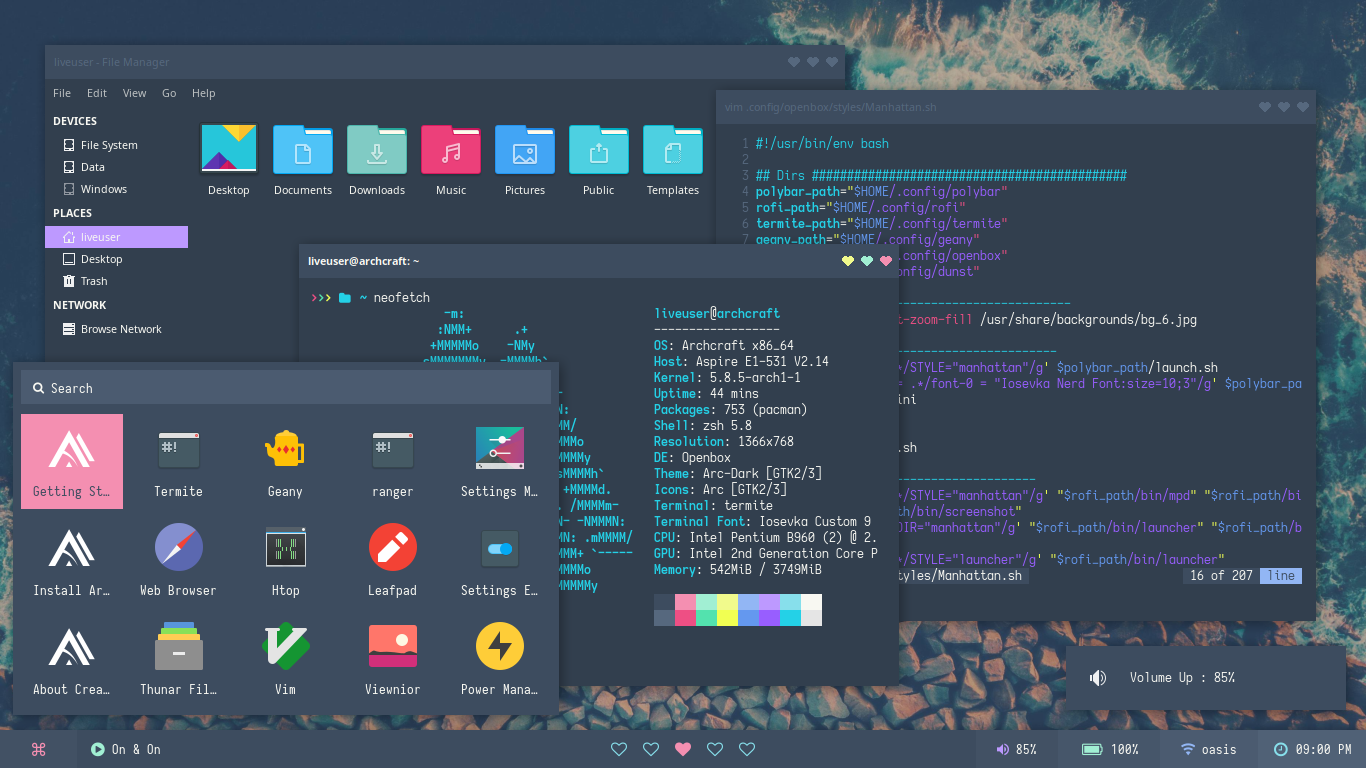Screen dimensions: 1366x768
Task: Open the Templates folder icon
Action: pyautogui.click(x=673, y=160)
